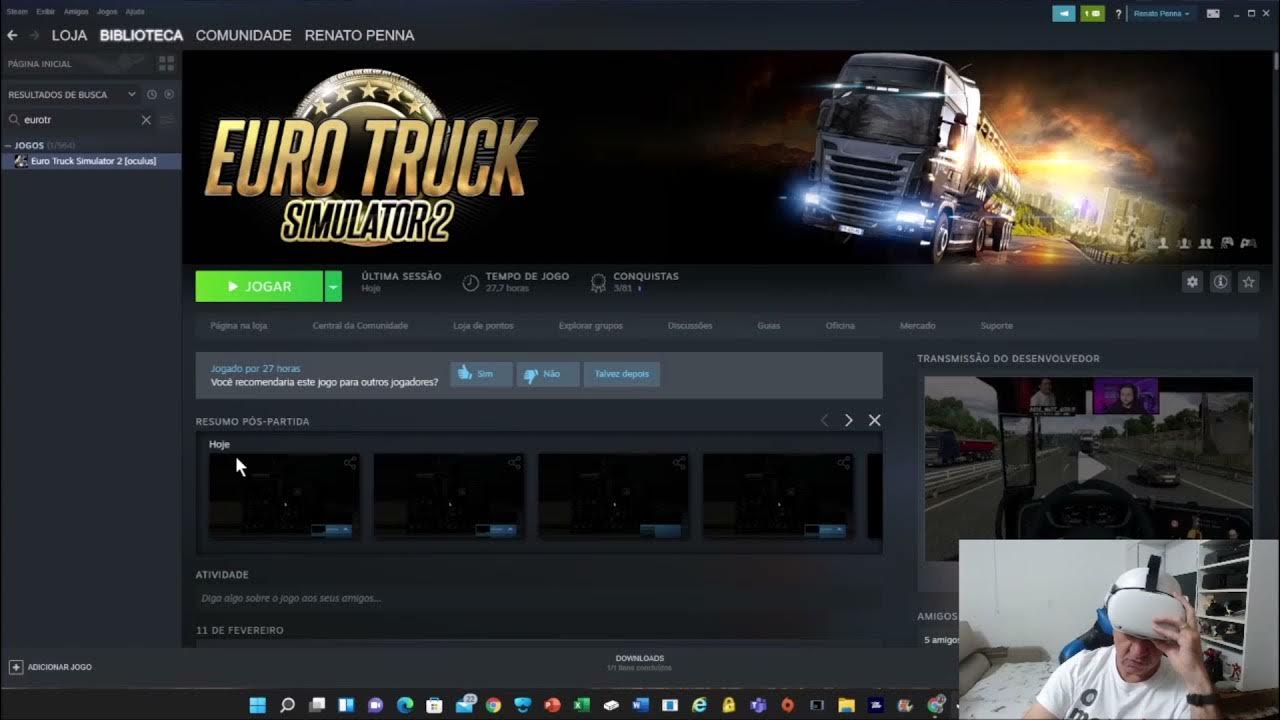
Task: Open Windows Start menu
Action: point(257,705)
